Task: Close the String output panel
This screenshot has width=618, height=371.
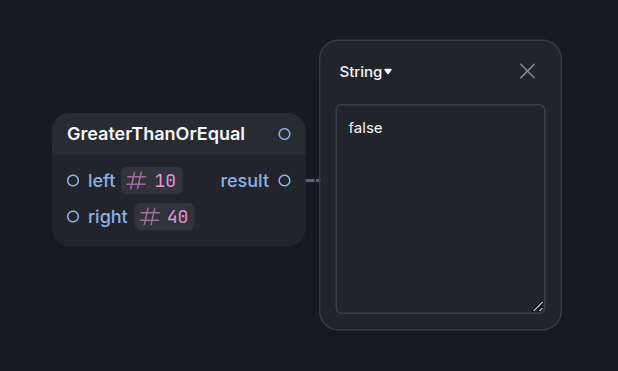Action: pos(527,71)
